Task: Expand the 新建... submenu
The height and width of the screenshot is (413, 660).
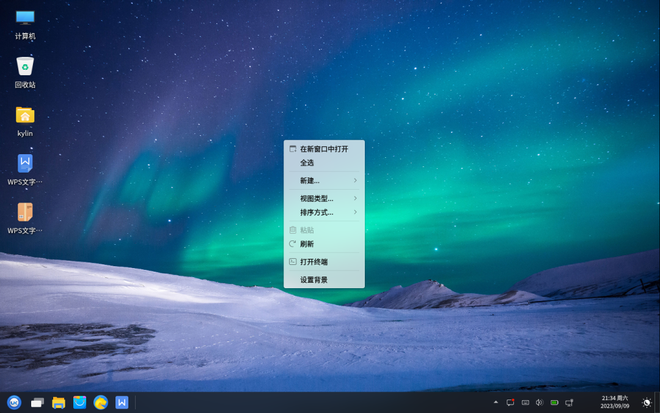Action: (x=323, y=180)
